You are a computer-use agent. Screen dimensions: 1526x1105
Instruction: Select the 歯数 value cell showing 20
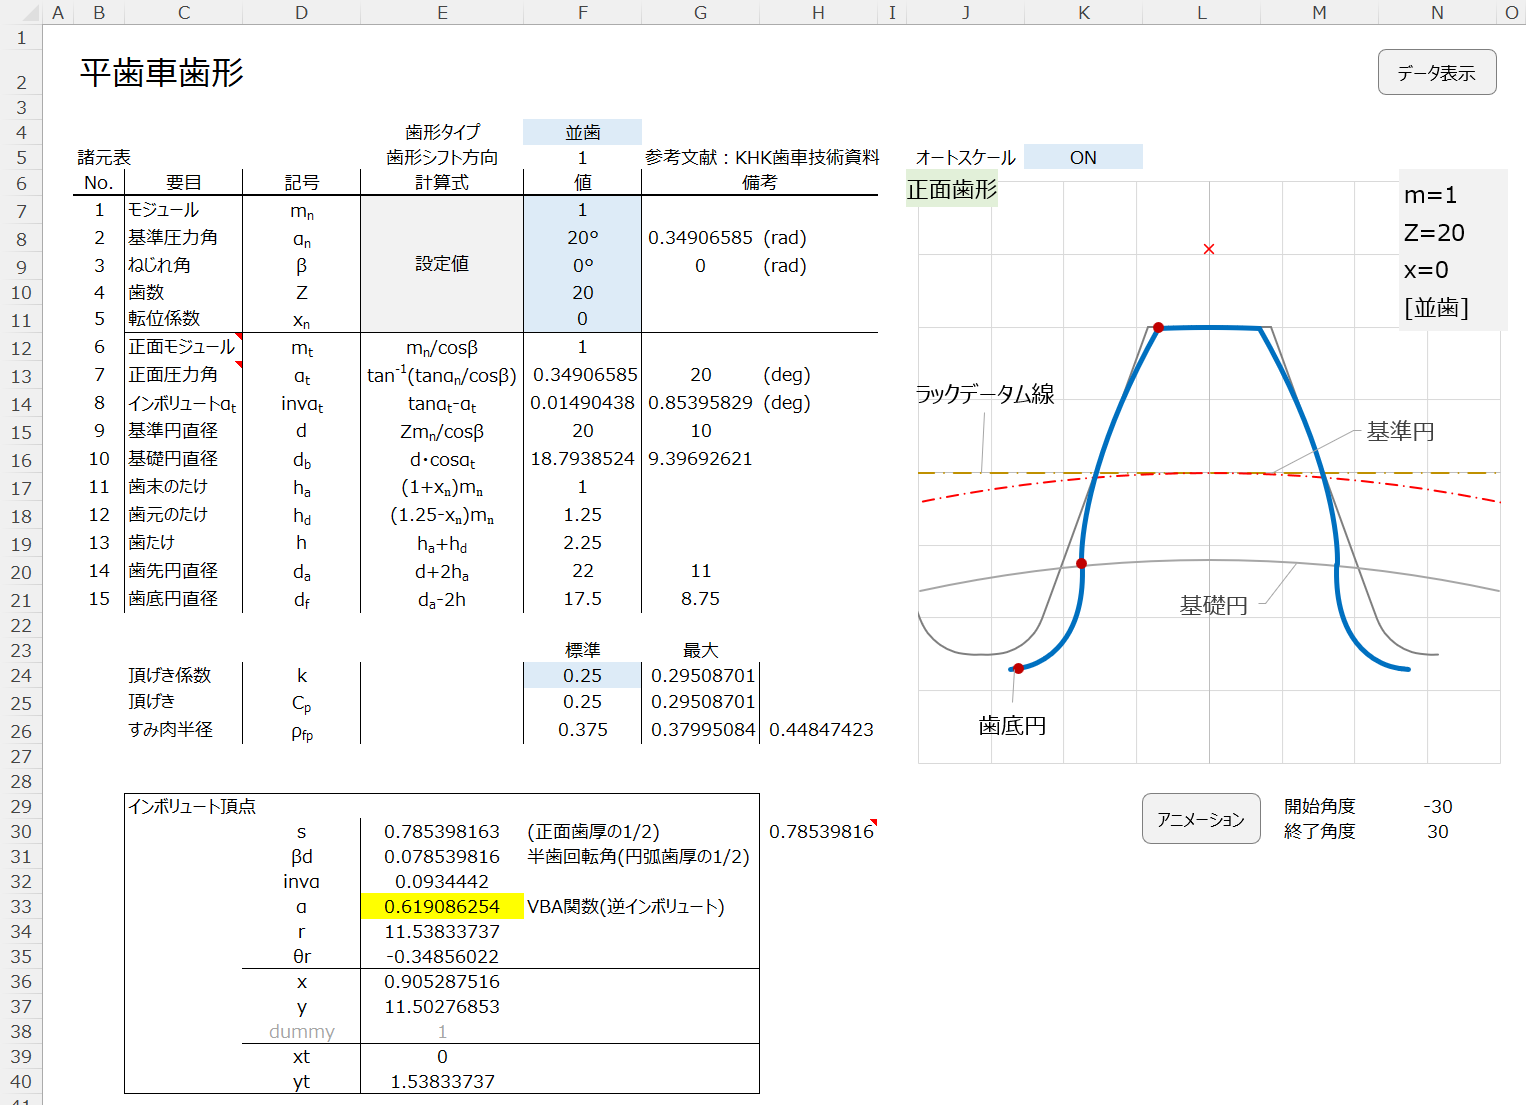pyautogui.click(x=582, y=293)
